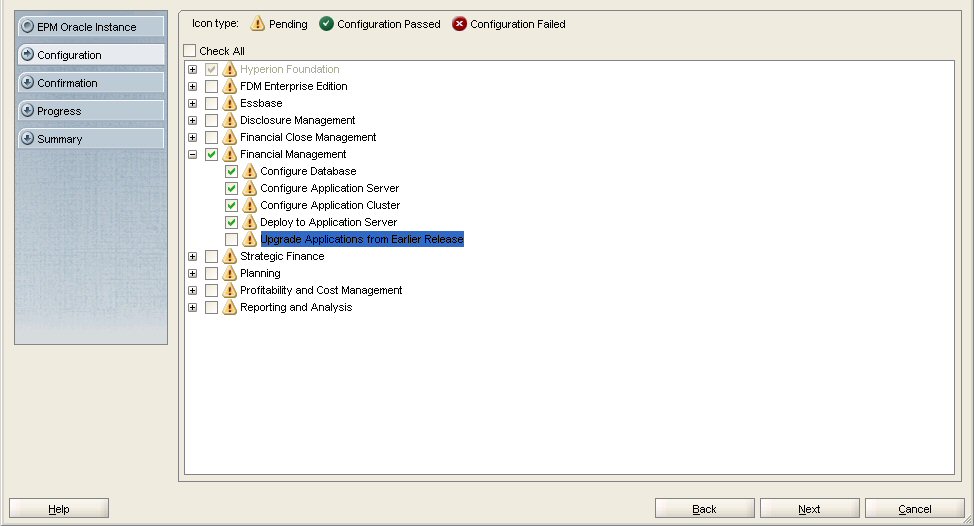Click the warning icon for Upgrade Applications from Earlier Release
Image resolution: width=974 pixels, height=526 pixels.
coord(250,239)
